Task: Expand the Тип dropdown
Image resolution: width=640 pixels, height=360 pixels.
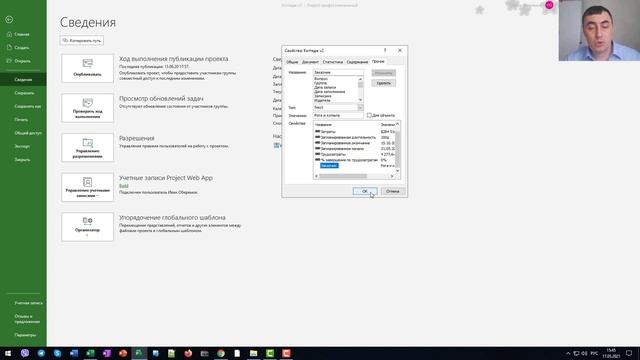Action: (x=360, y=107)
